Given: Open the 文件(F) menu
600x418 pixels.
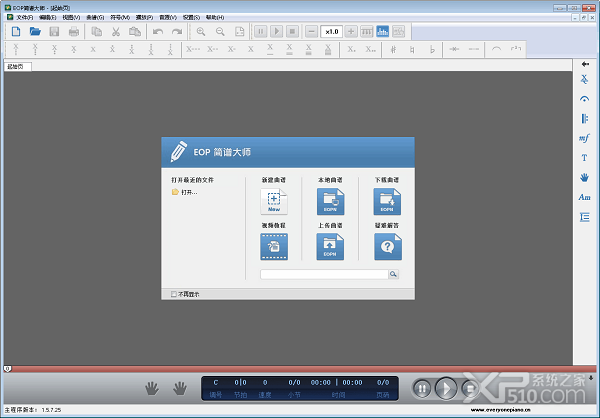Looking at the screenshot, I should [24, 18].
